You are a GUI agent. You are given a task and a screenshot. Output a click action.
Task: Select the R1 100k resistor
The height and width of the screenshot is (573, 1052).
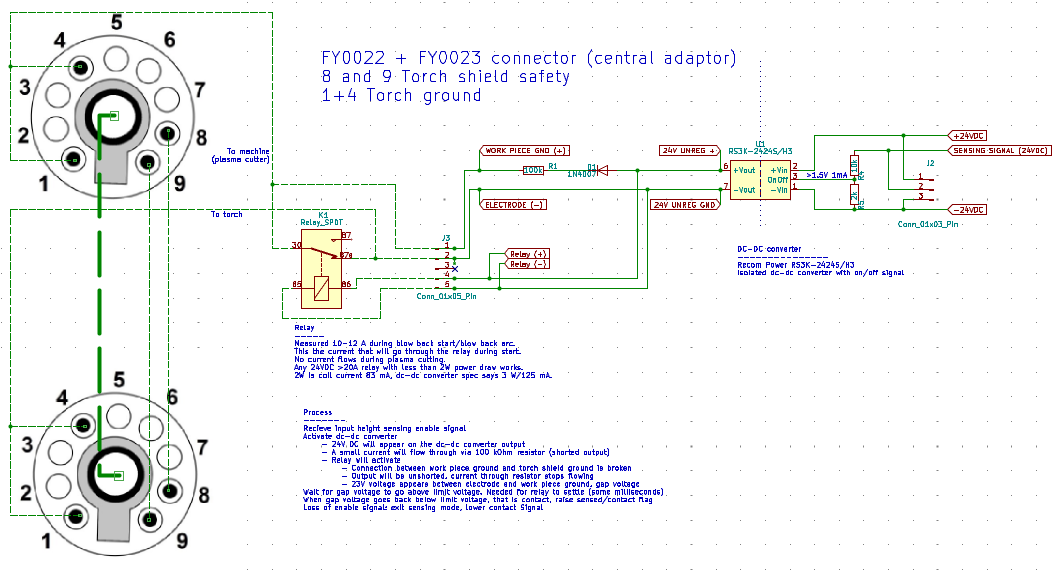[534, 170]
